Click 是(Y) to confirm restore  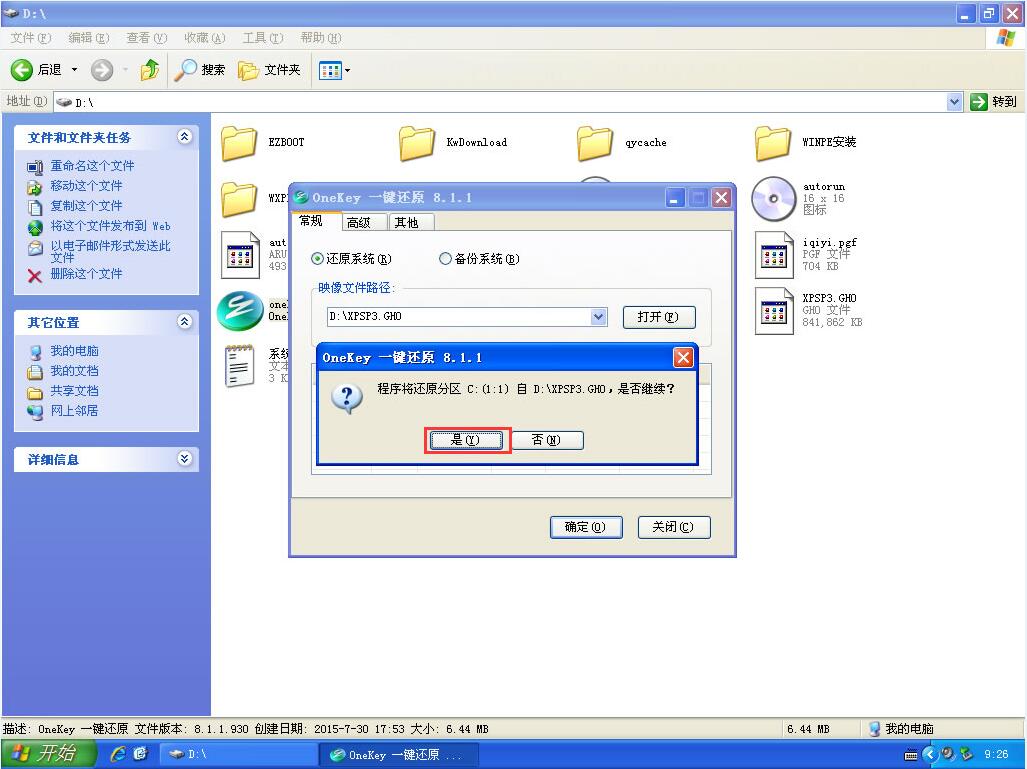(x=466, y=439)
